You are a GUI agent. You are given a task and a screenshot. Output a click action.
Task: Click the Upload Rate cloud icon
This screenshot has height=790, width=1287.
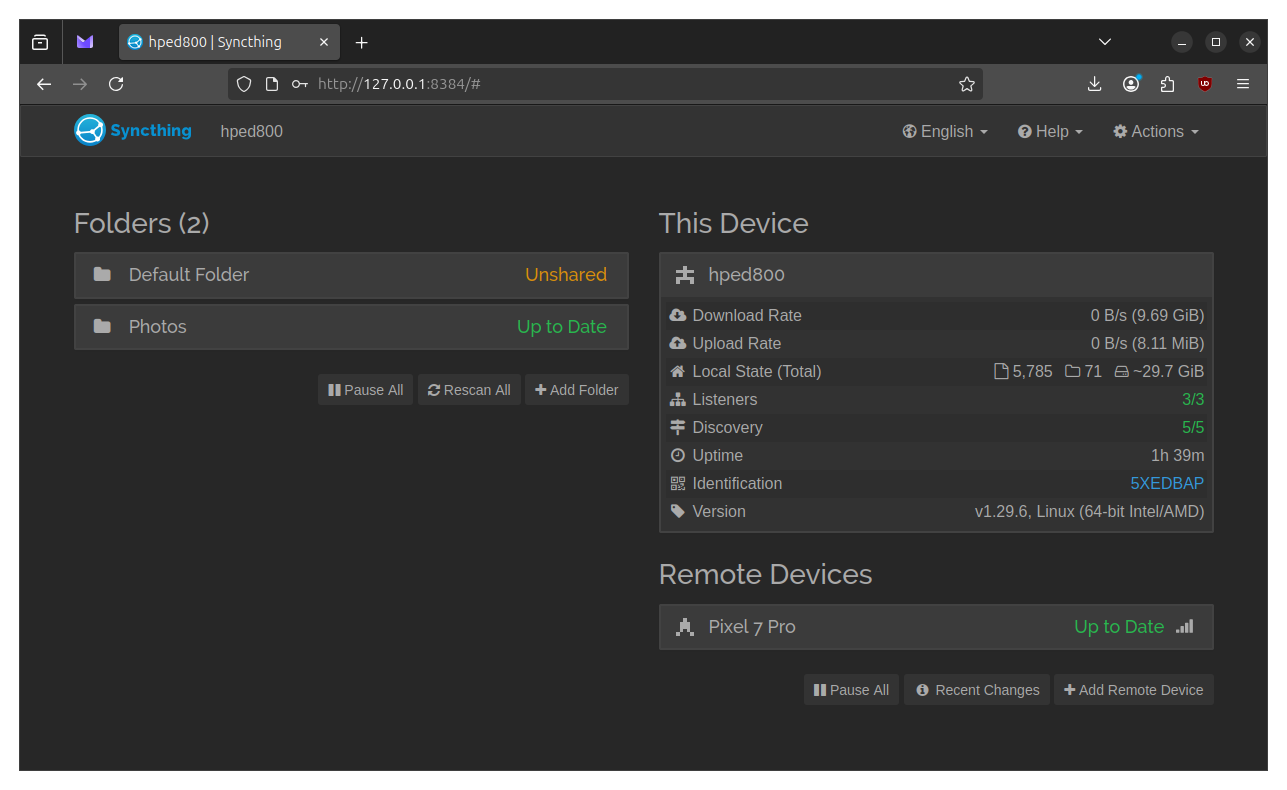pyautogui.click(x=678, y=343)
